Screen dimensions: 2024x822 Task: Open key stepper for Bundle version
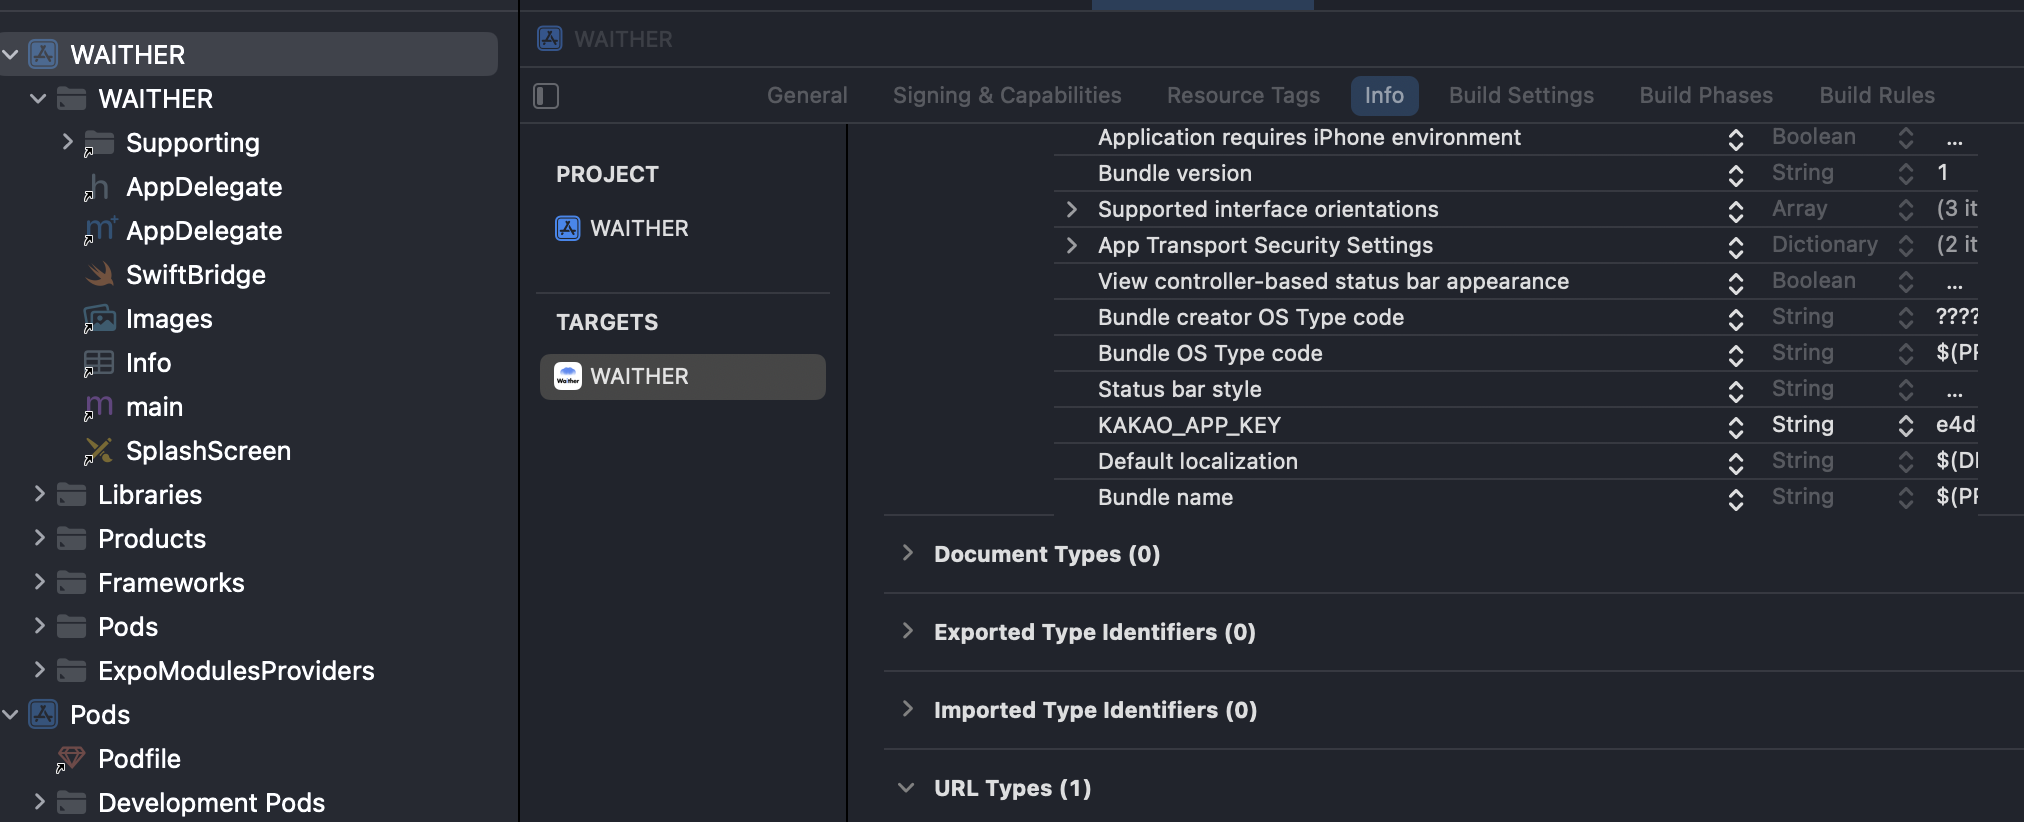click(x=1736, y=174)
